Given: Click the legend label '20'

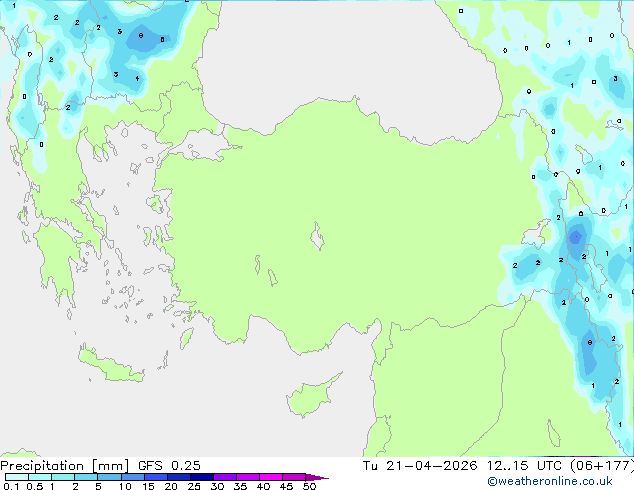Looking at the screenshot, I should pos(171,486).
